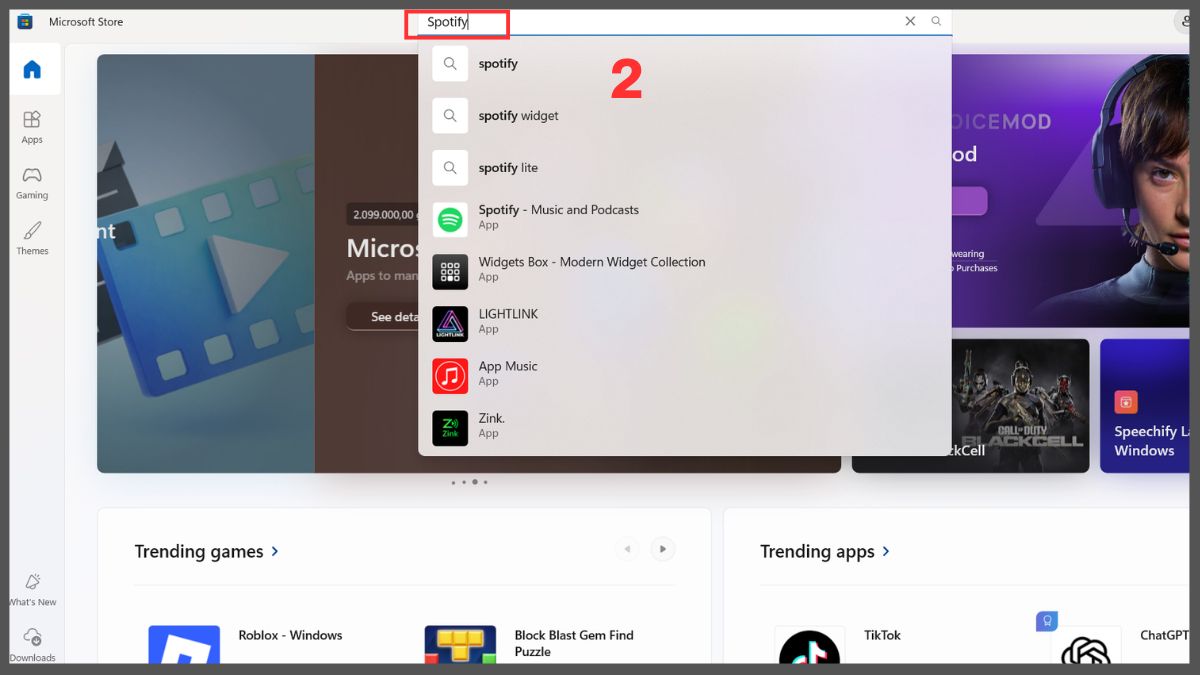Click the blue badge above ChatGPT
Screen dimensions: 1200x675
(1047, 621)
